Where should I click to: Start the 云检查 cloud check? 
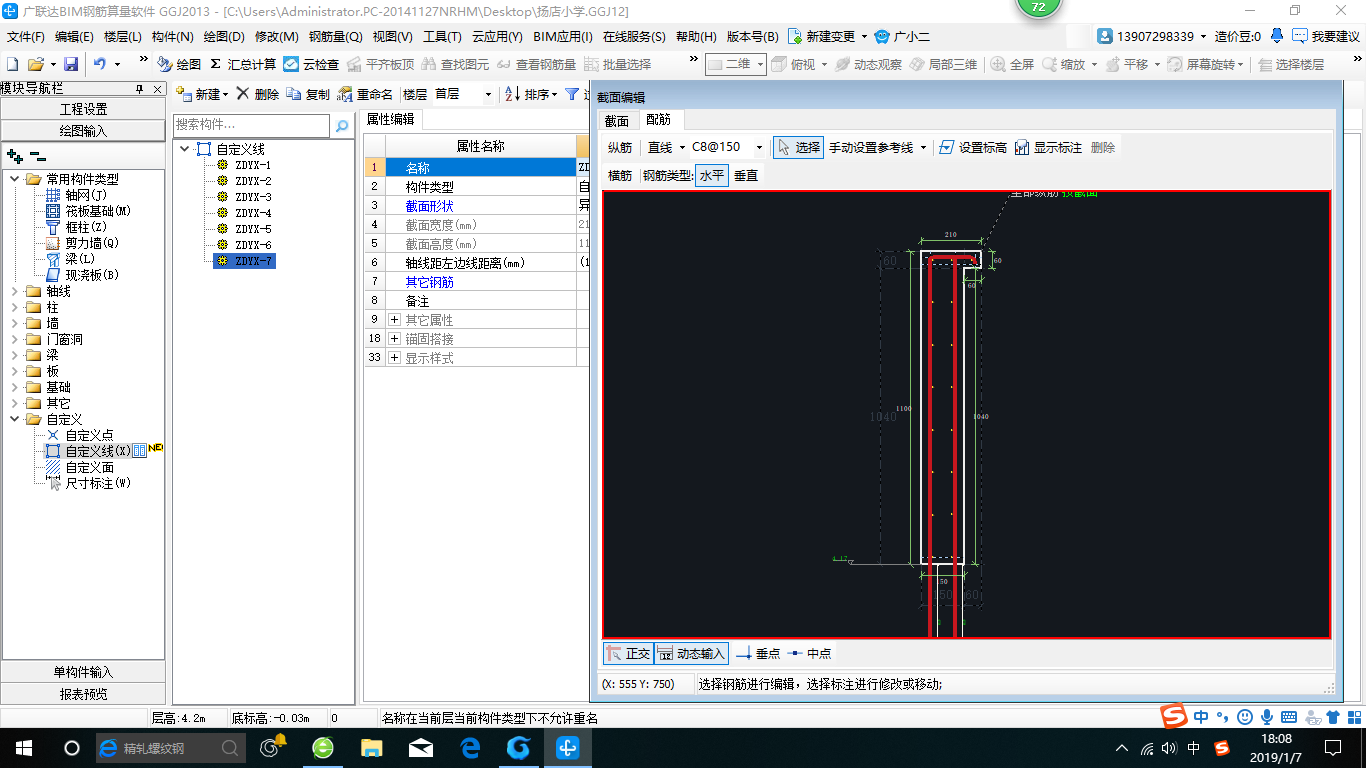pyautogui.click(x=311, y=64)
